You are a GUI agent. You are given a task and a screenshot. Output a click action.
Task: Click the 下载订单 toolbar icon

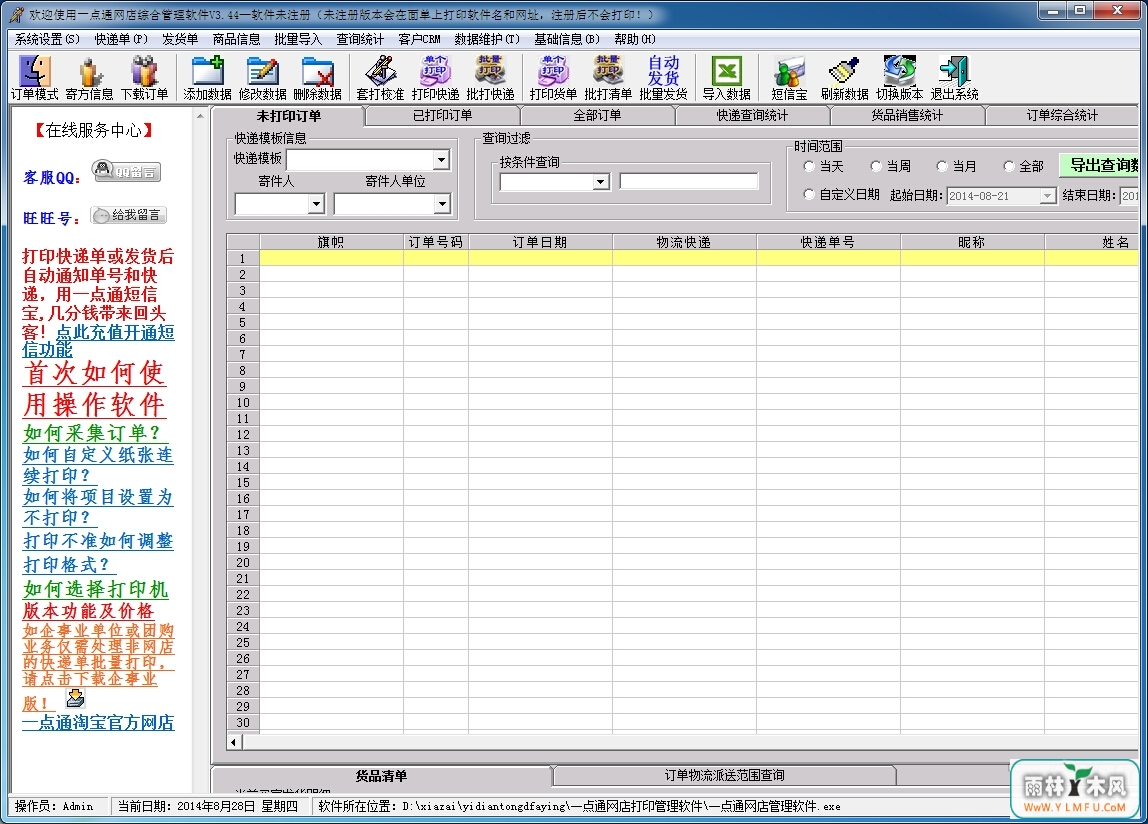point(144,78)
